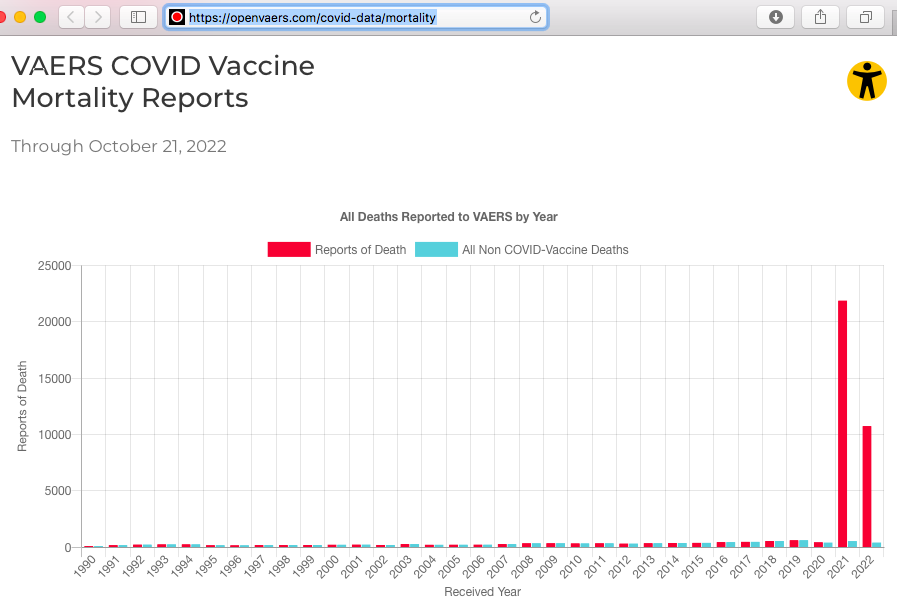Image resolution: width=897 pixels, height=604 pixels.
Task: Click the VAERS COVID Vaccine Mortality Reports heading
Action: coord(163,82)
